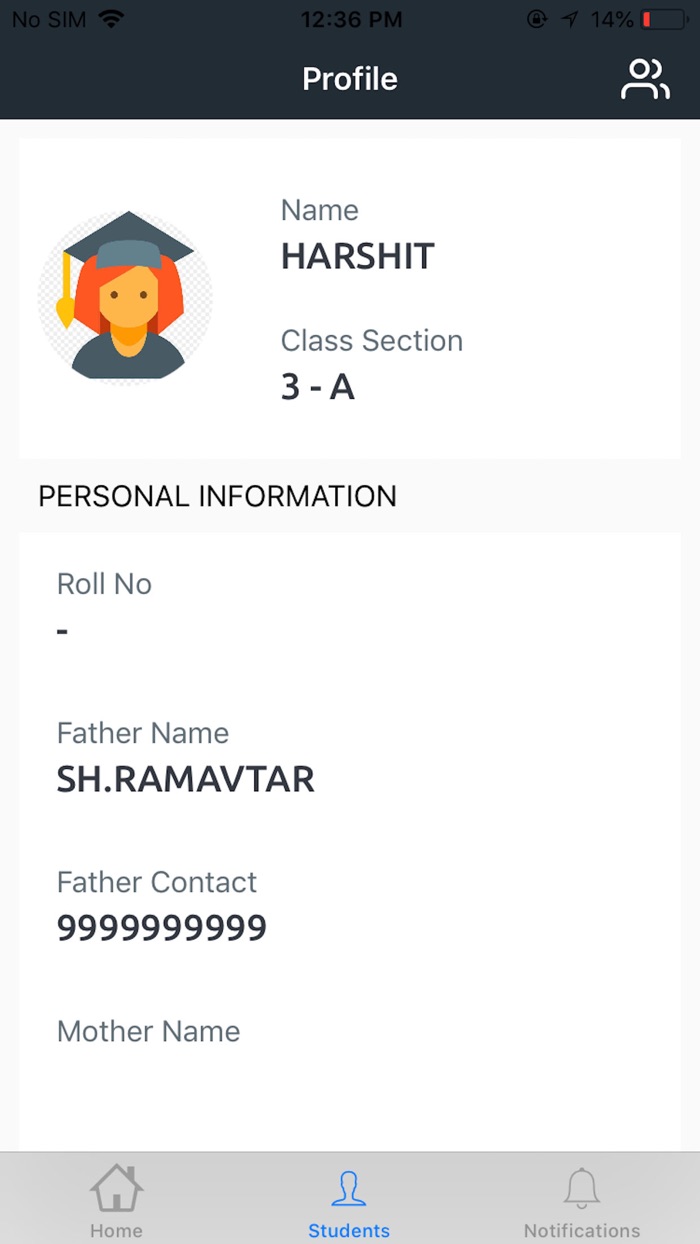Select the Students tab
The width and height of the screenshot is (700, 1244).
click(349, 1198)
